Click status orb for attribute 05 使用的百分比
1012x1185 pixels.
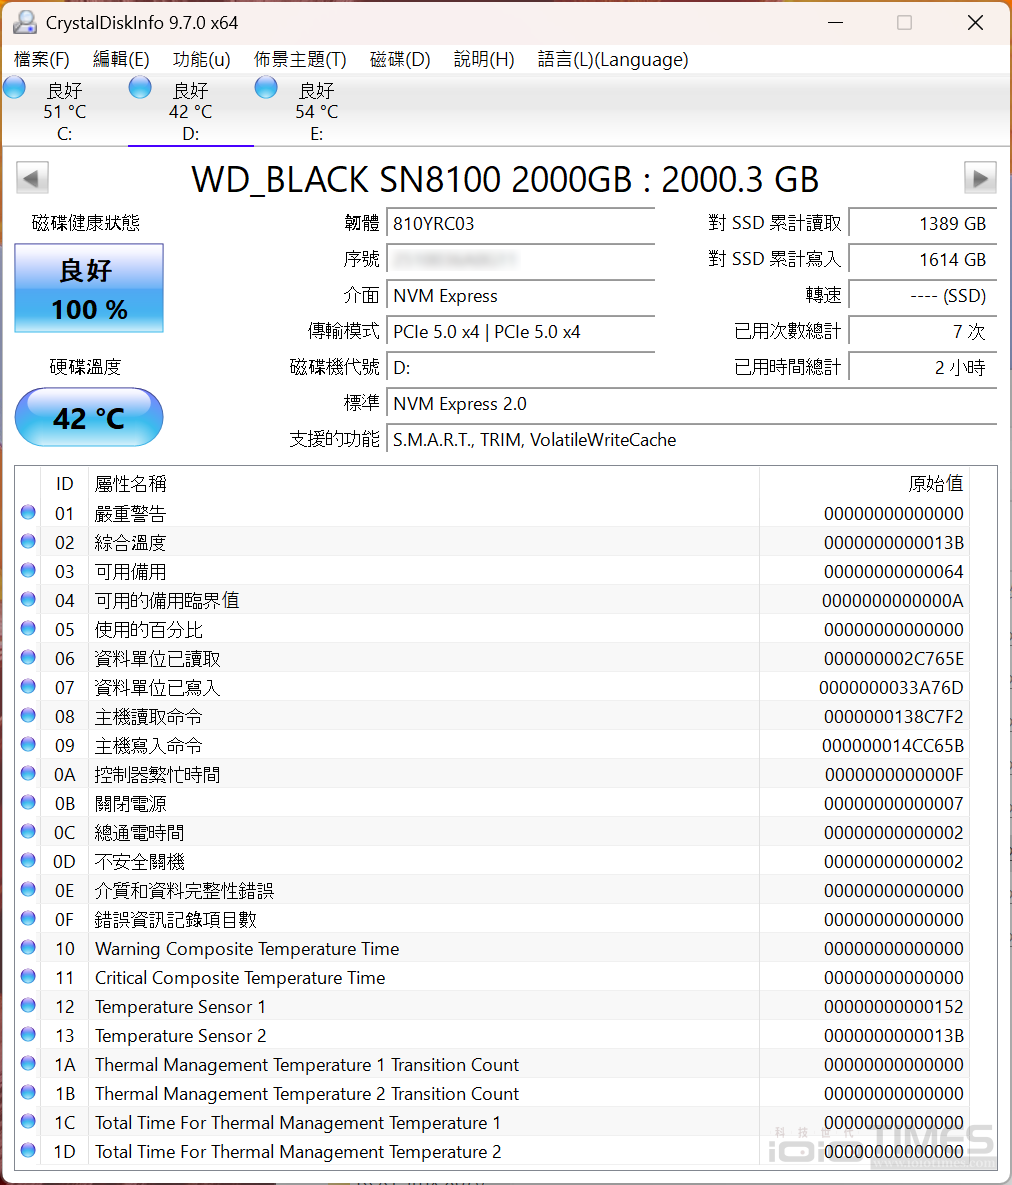[x=28, y=628]
